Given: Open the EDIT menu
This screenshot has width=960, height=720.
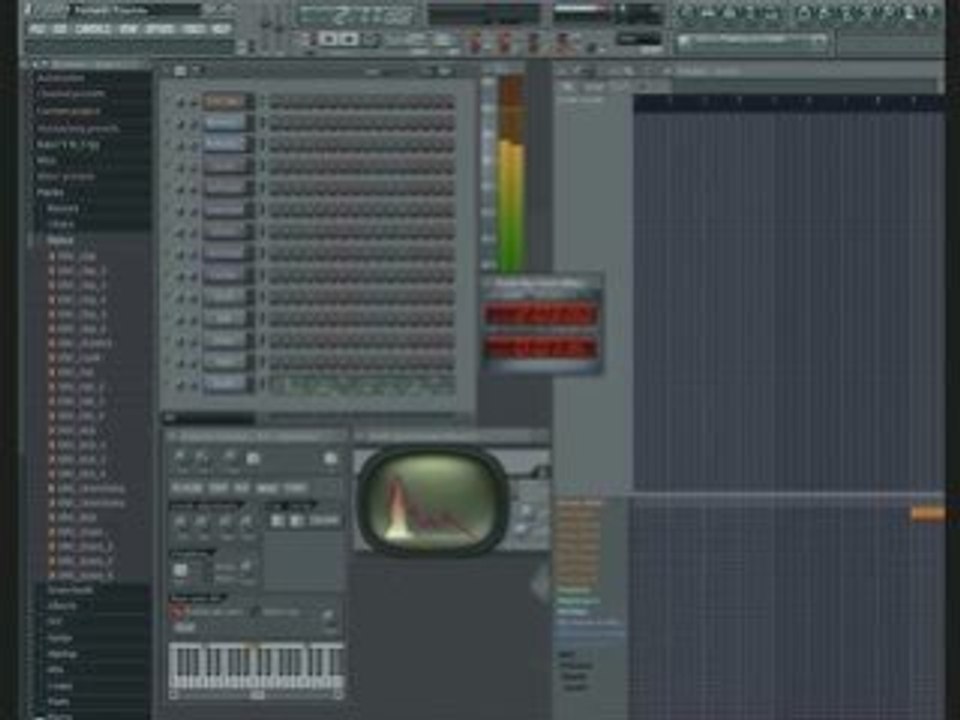Looking at the screenshot, I should coord(60,29).
